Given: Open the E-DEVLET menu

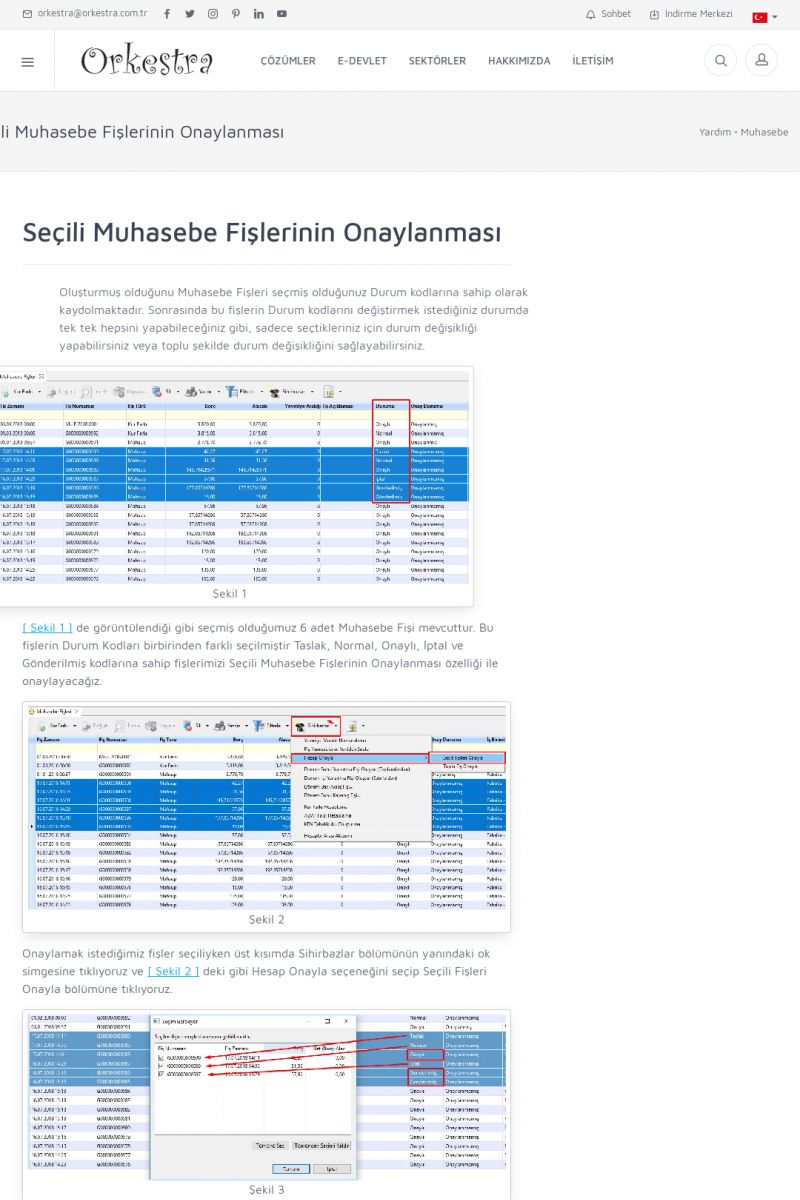Looking at the screenshot, I should click(x=362, y=61).
